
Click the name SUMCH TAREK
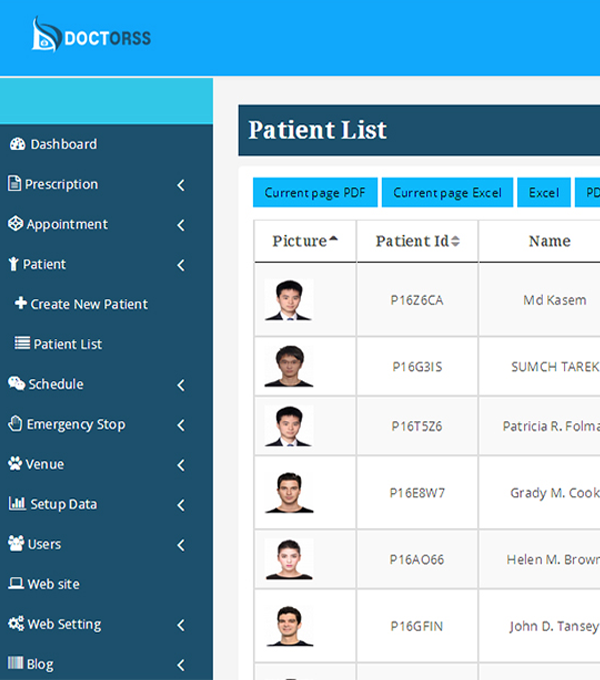click(x=555, y=367)
